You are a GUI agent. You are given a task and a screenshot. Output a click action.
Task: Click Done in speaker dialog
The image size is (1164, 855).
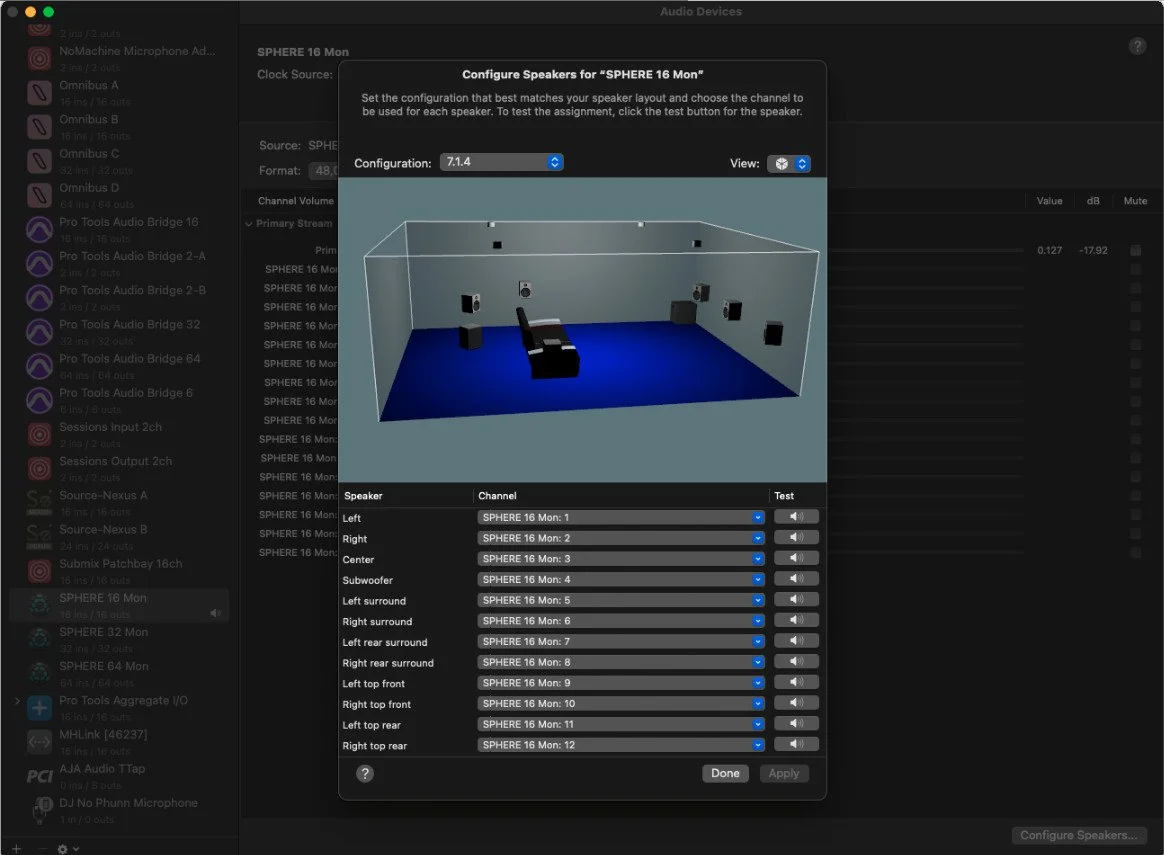click(x=725, y=773)
